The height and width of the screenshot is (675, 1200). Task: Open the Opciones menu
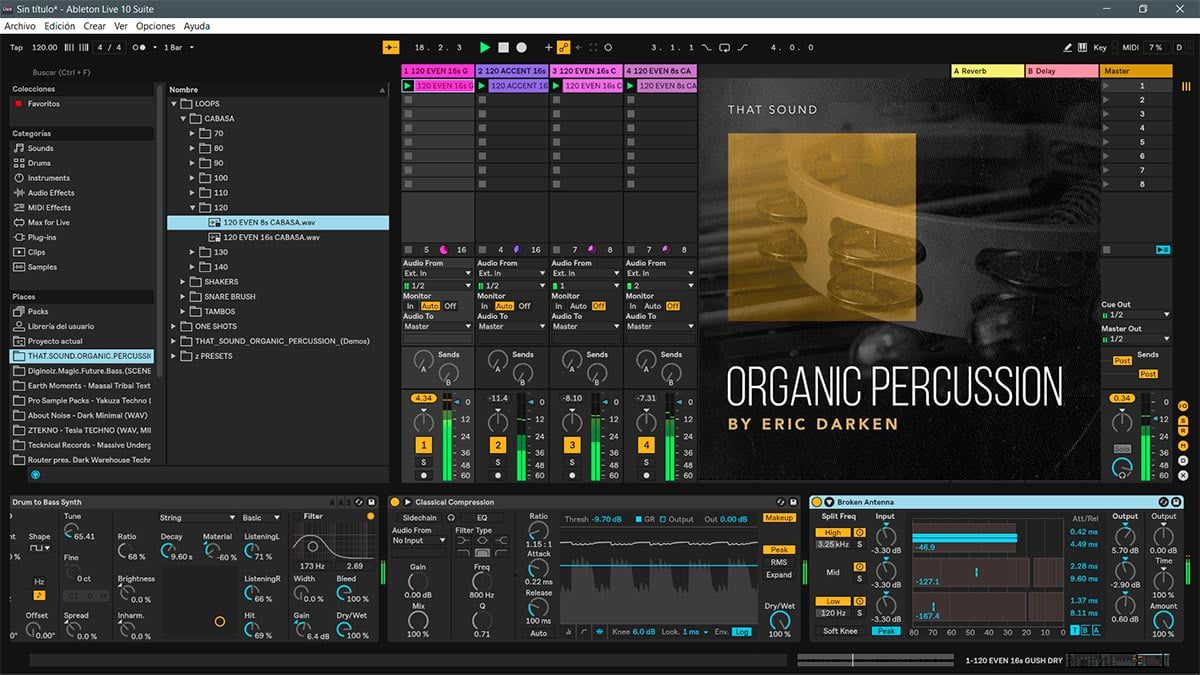click(155, 26)
